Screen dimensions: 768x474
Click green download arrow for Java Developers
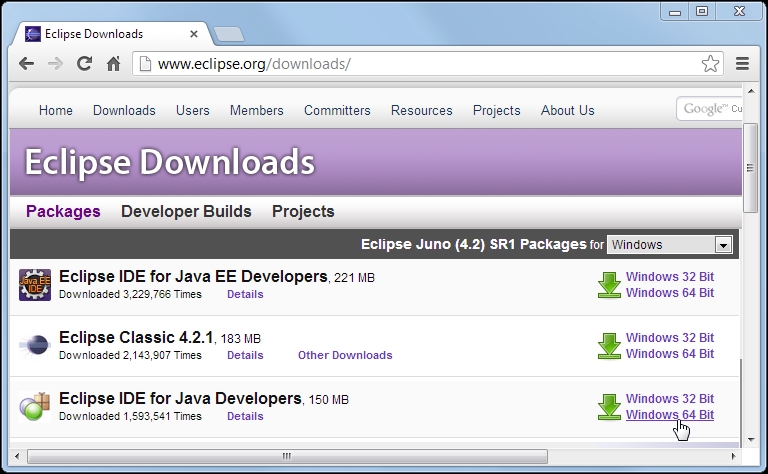[x=609, y=407]
